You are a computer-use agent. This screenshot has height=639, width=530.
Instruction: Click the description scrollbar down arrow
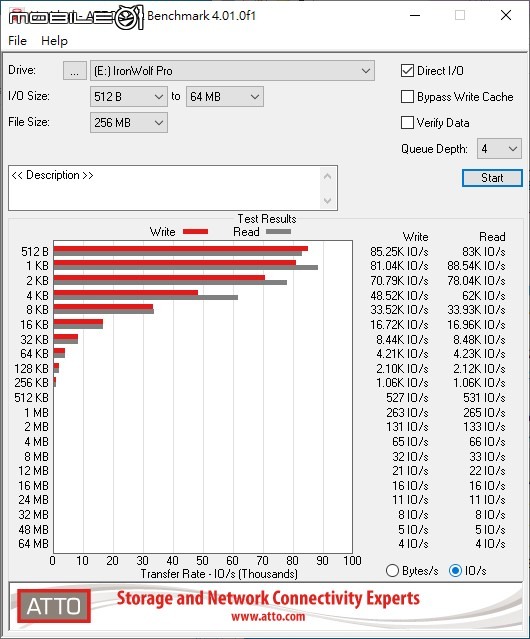point(328,200)
